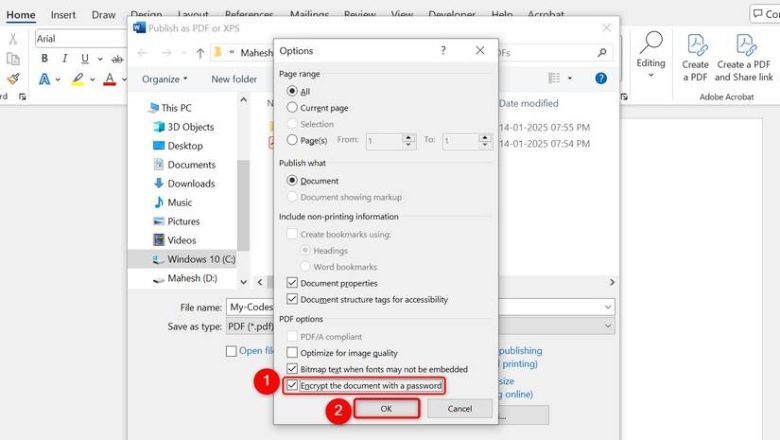Go forward in the file dialog
The image size is (780, 440).
[x=166, y=53]
